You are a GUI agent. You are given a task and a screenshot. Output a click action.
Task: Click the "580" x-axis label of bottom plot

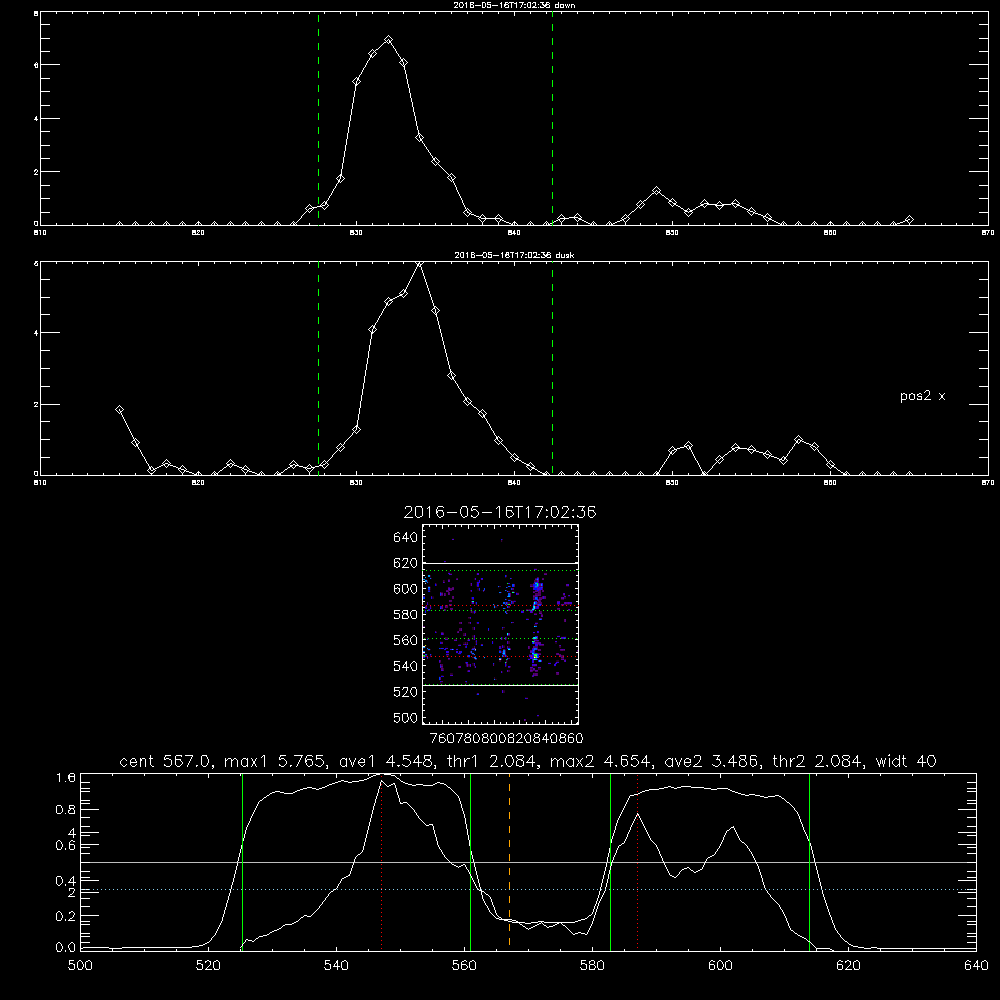[592, 966]
